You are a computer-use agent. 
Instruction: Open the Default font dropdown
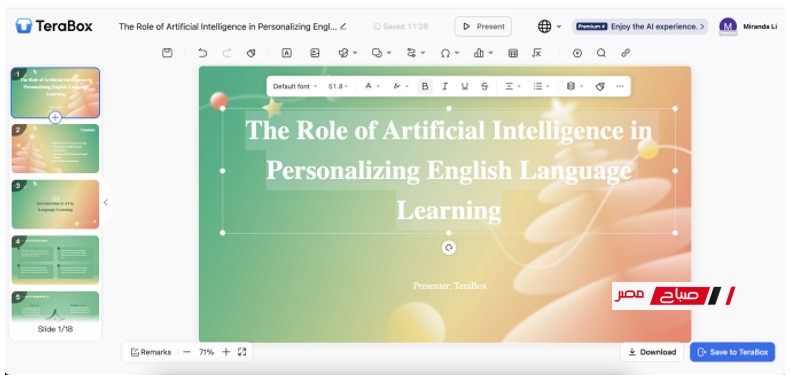coord(295,86)
